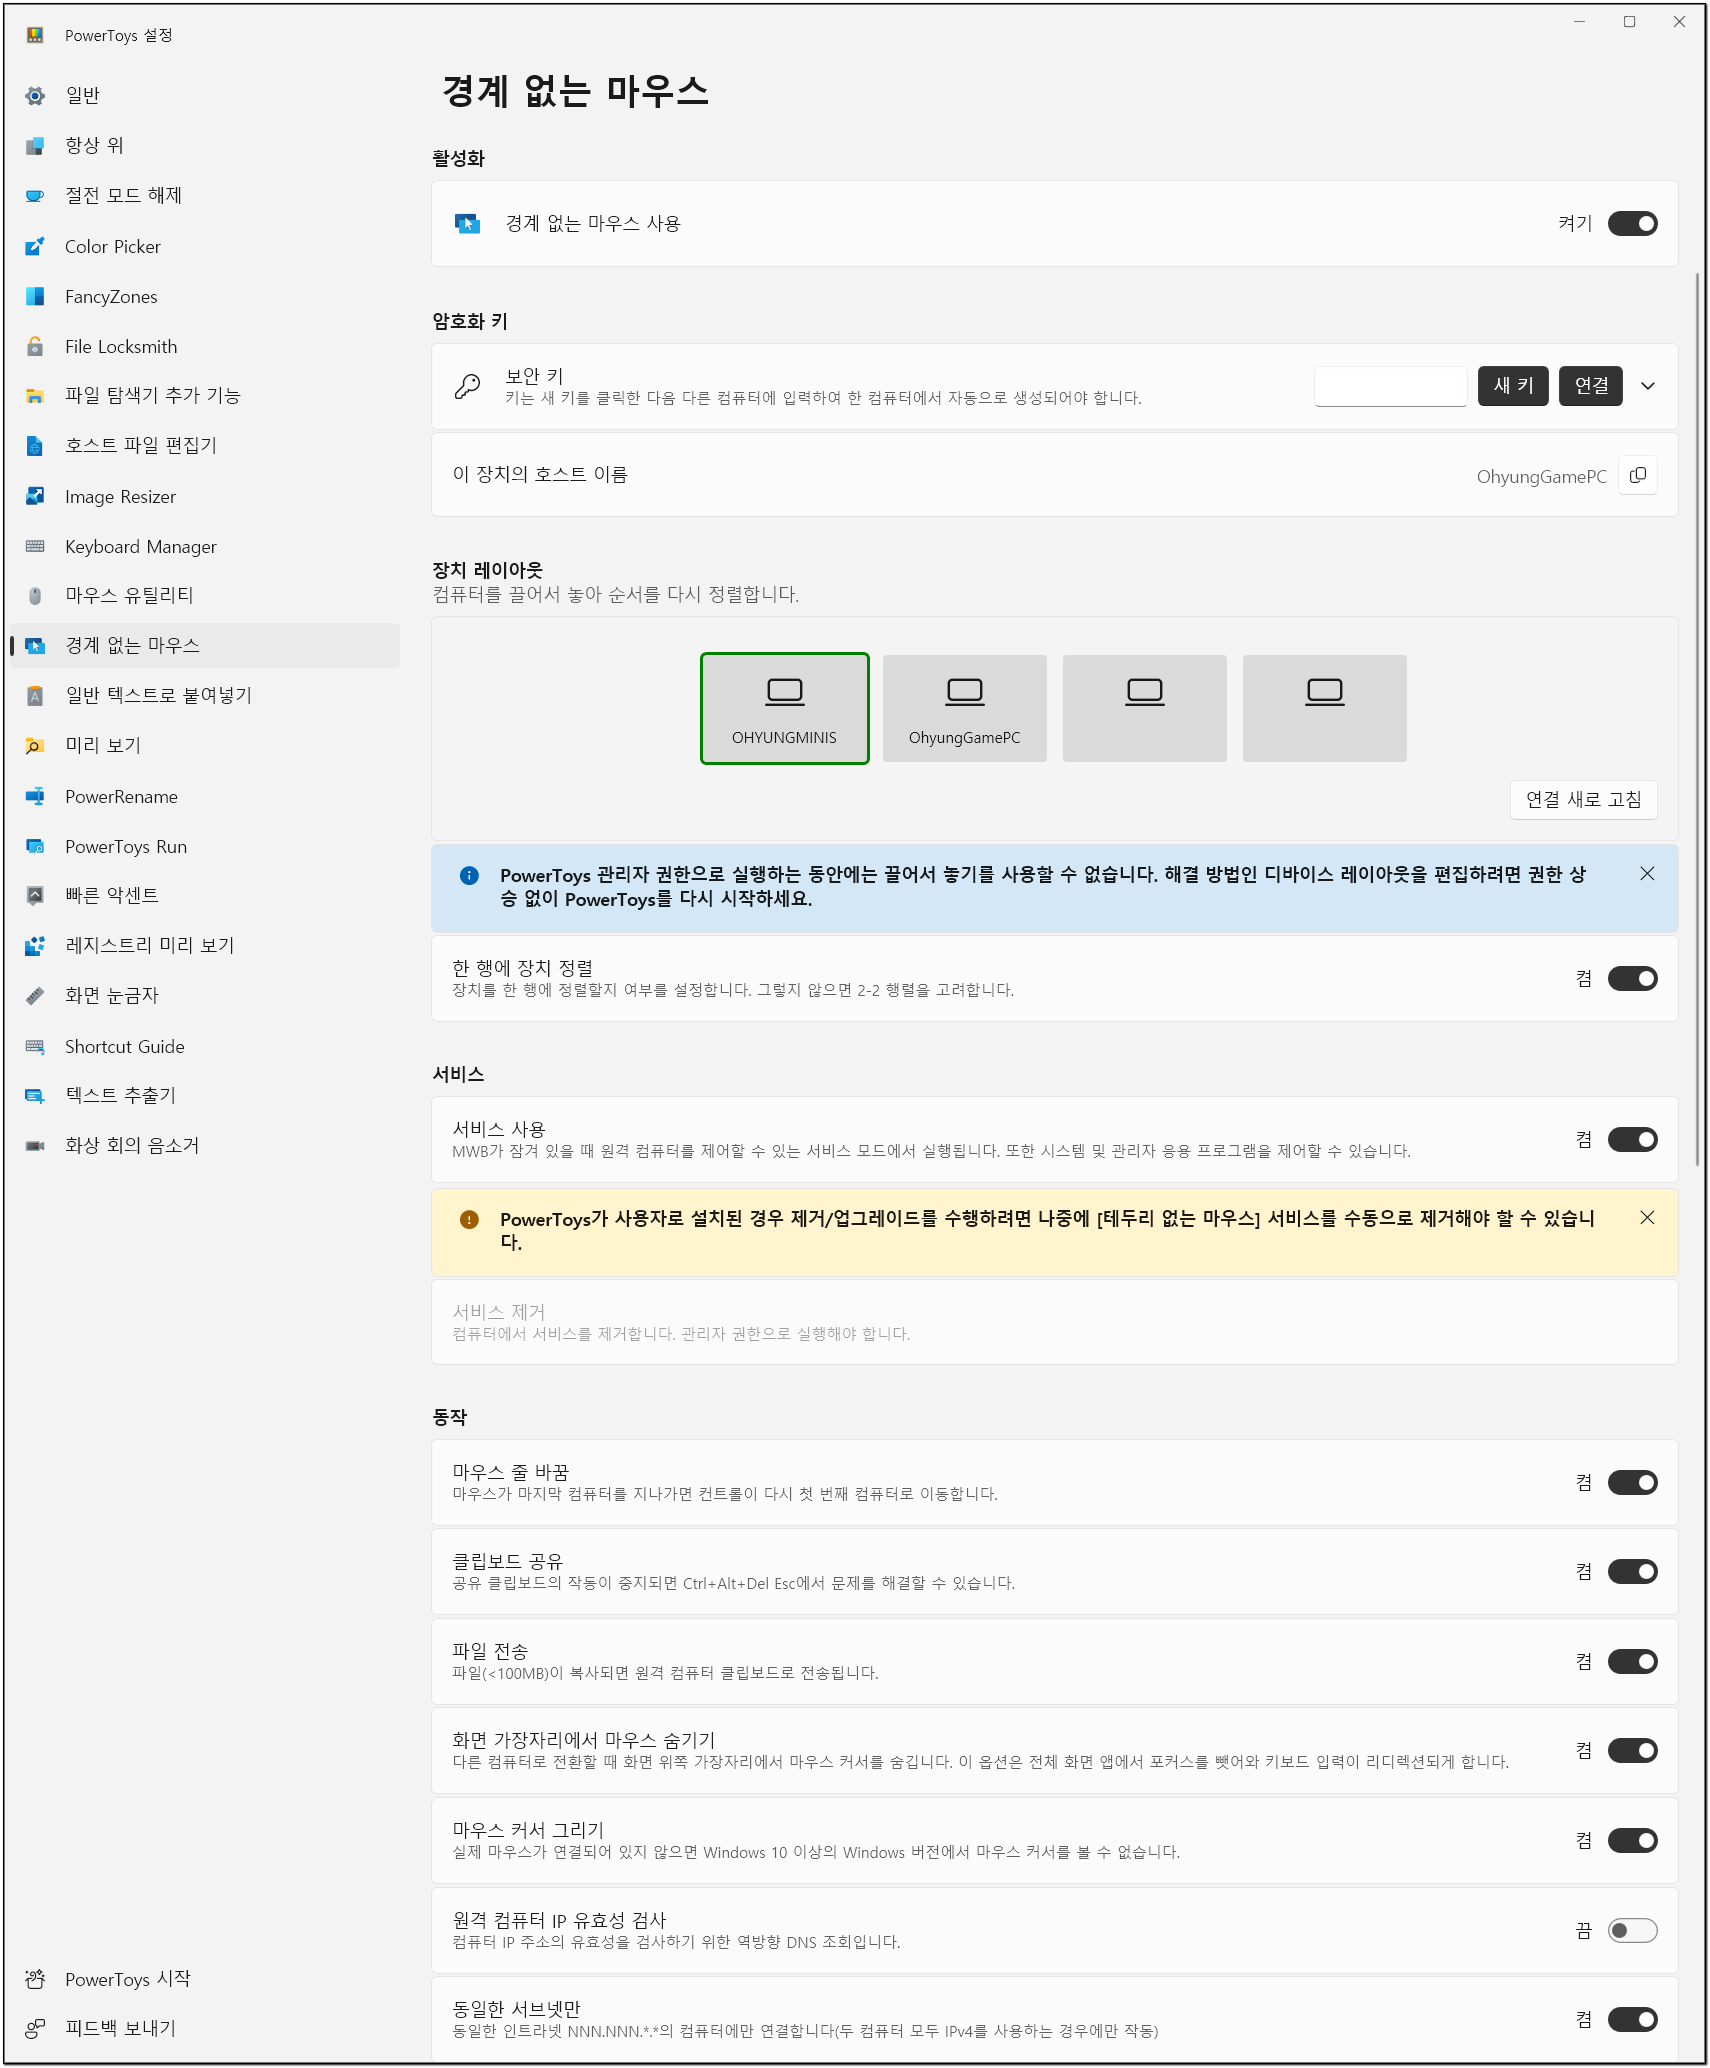Click the 서비스 제거 row
Screen dimensions: 1710x2068
click(1054, 1322)
